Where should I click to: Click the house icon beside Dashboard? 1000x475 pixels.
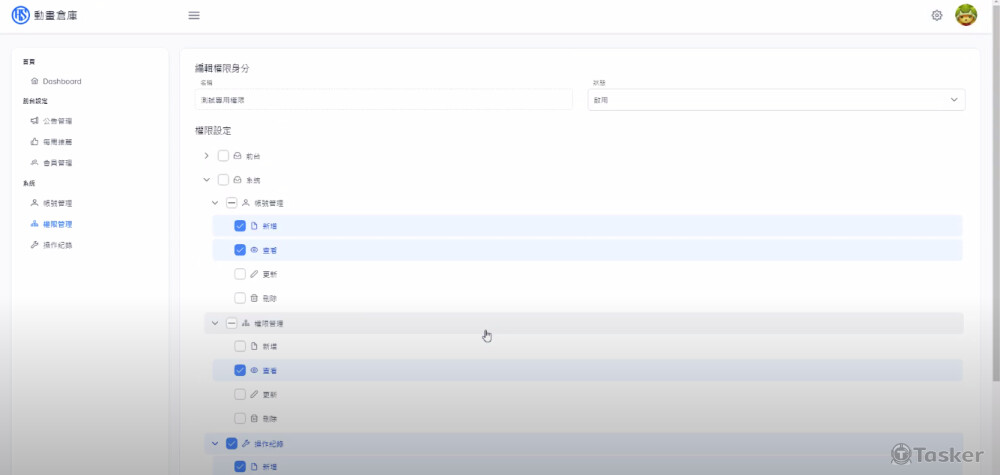click(35, 81)
